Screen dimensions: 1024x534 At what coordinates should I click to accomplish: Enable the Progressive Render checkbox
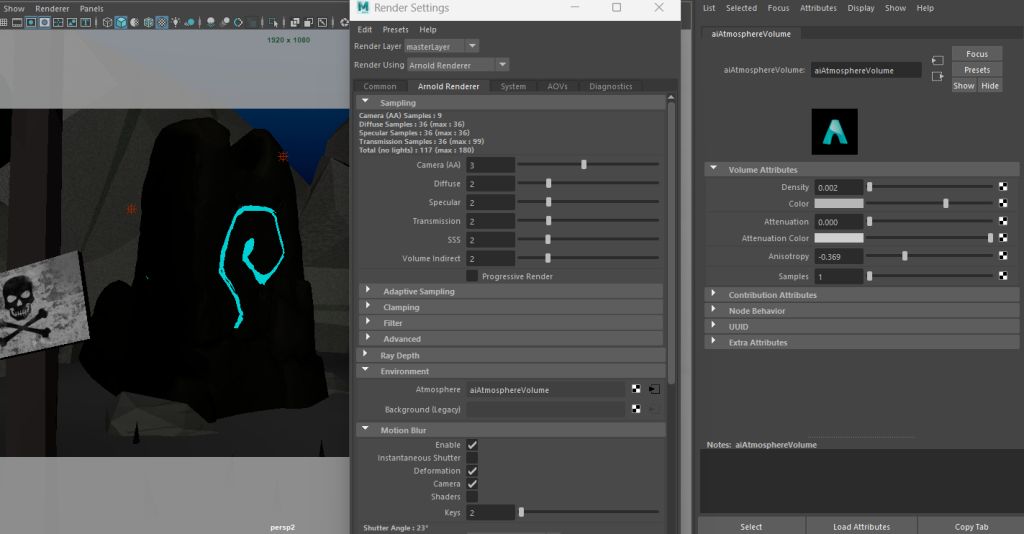(472, 276)
